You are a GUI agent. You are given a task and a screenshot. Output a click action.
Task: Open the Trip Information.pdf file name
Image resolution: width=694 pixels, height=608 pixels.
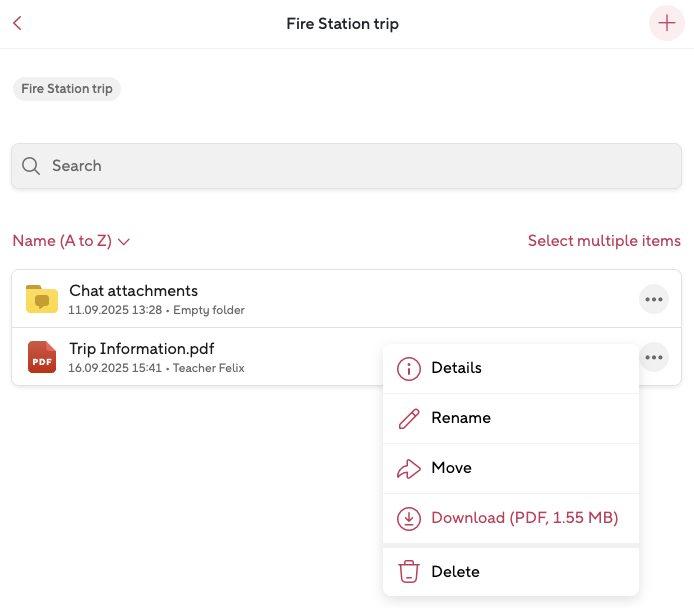(141, 349)
